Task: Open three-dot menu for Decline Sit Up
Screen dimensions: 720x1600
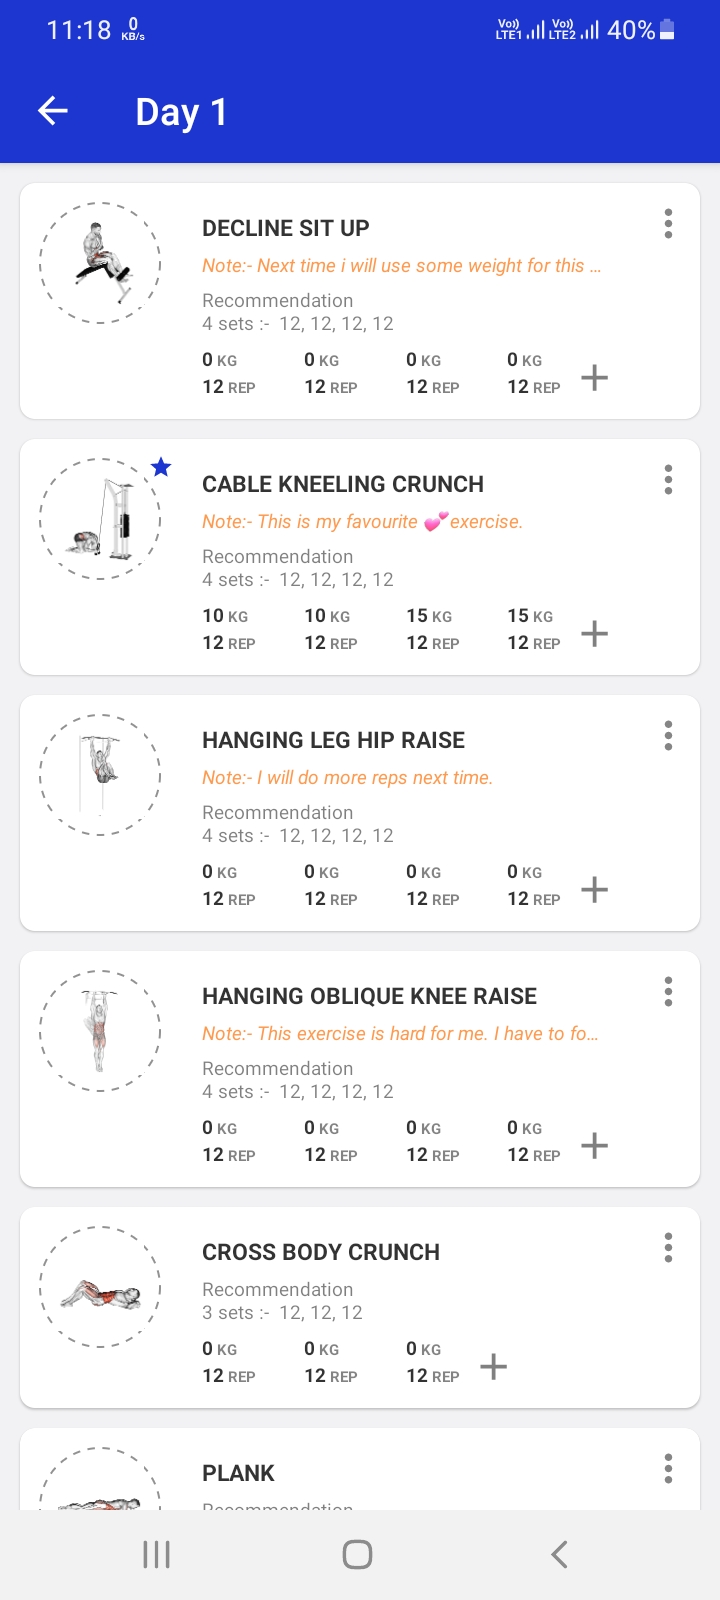Action: 668,224
